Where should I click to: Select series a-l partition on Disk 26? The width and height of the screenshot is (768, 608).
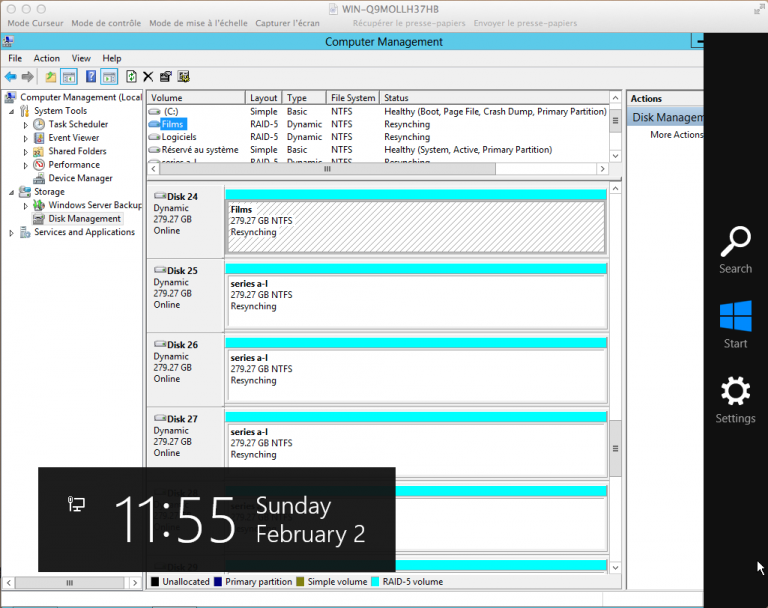416,376
